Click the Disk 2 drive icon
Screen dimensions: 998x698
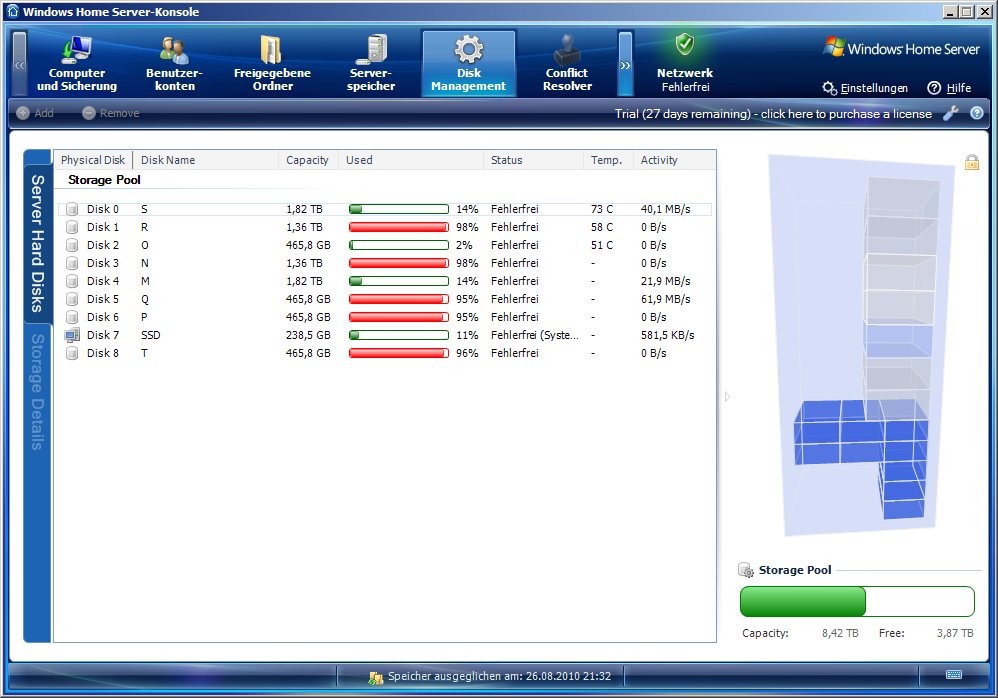72,245
